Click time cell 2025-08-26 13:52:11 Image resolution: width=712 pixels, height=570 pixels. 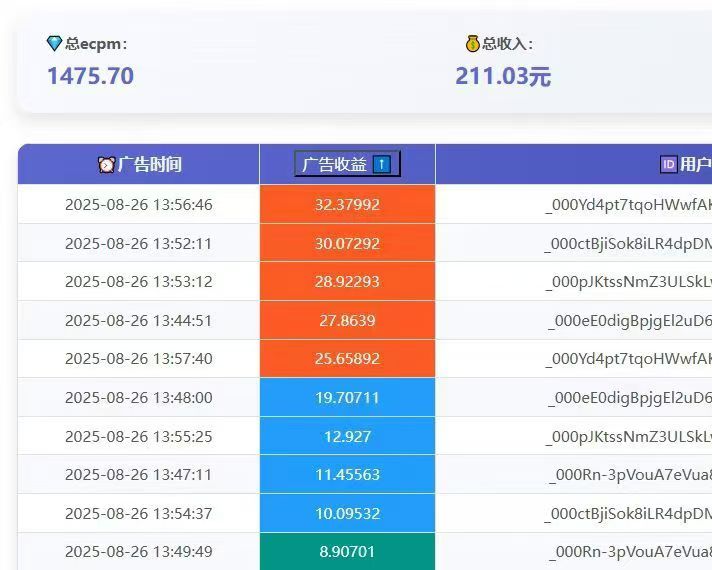click(138, 243)
